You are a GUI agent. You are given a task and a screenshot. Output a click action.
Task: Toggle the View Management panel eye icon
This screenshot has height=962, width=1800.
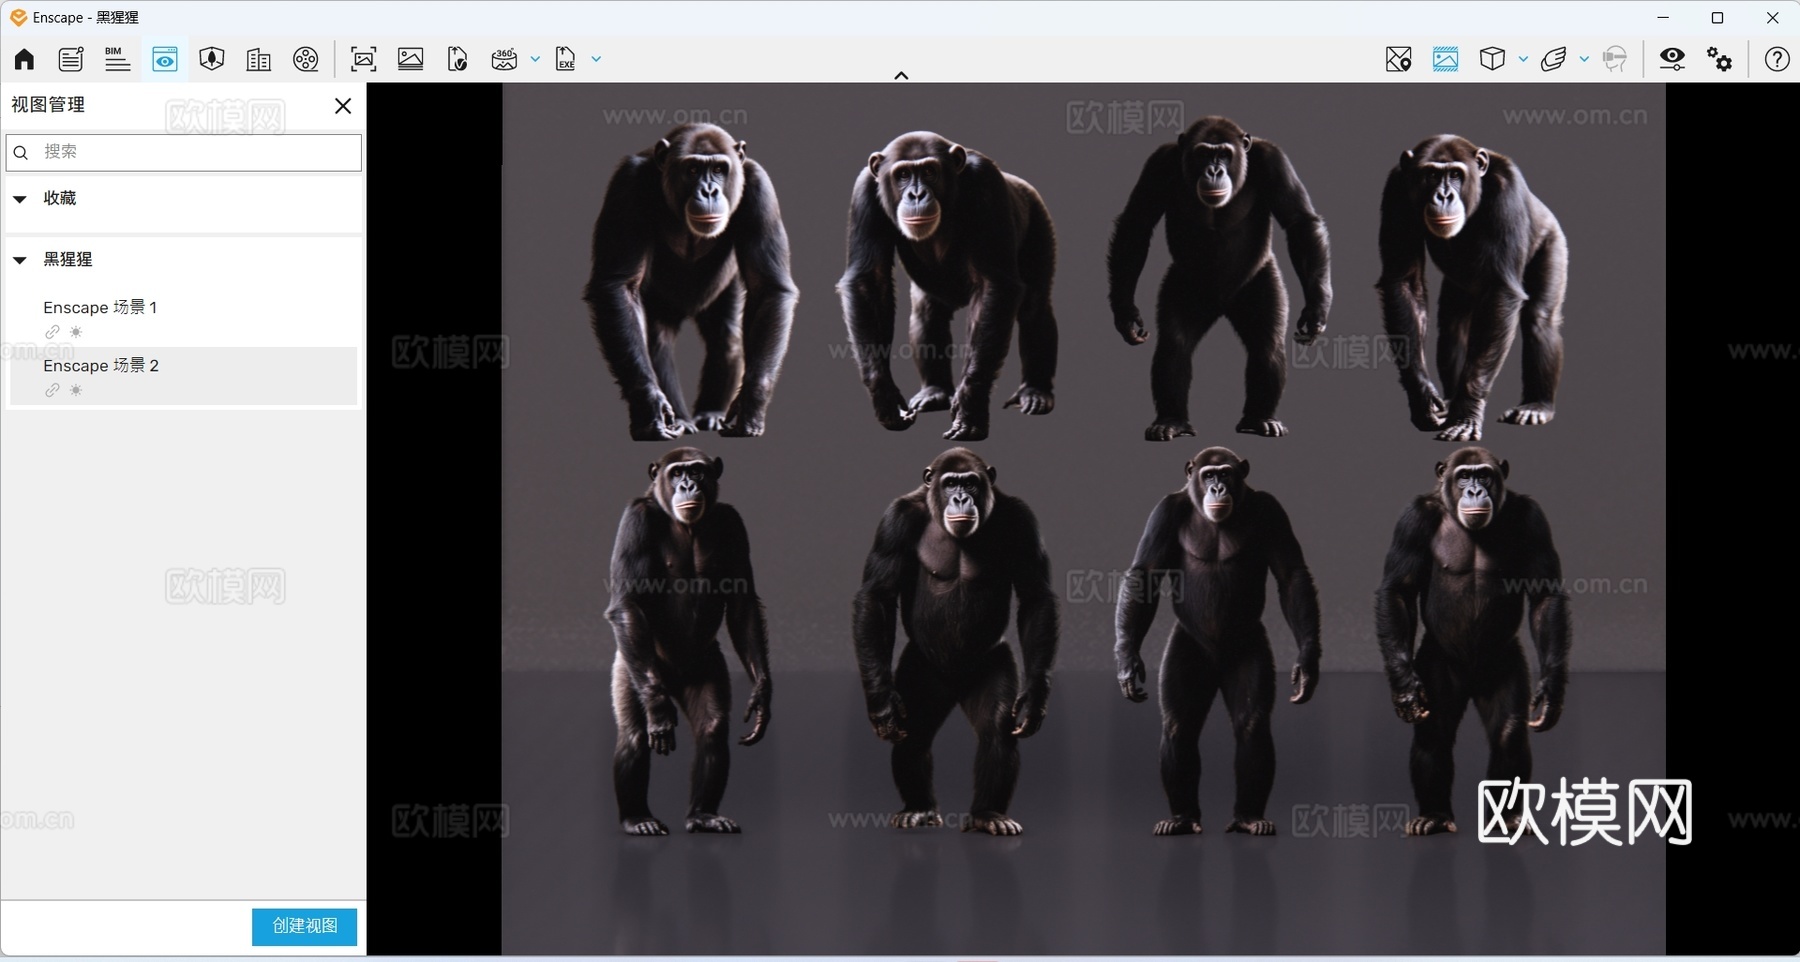(x=165, y=60)
